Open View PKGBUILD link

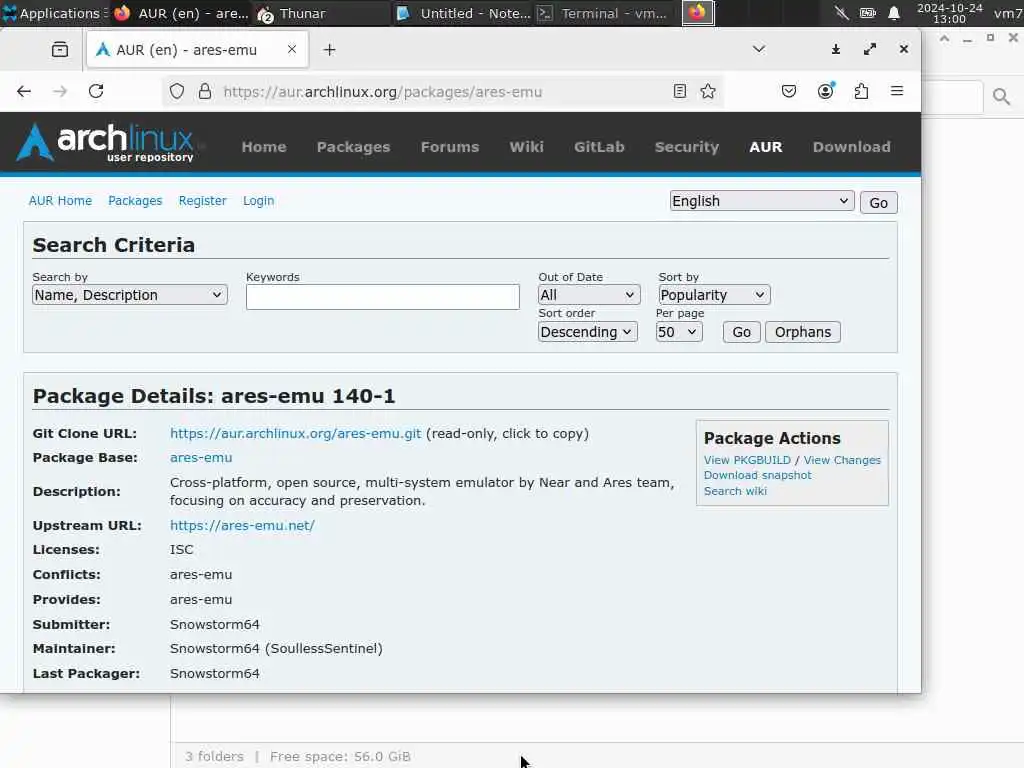click(747, 460)
